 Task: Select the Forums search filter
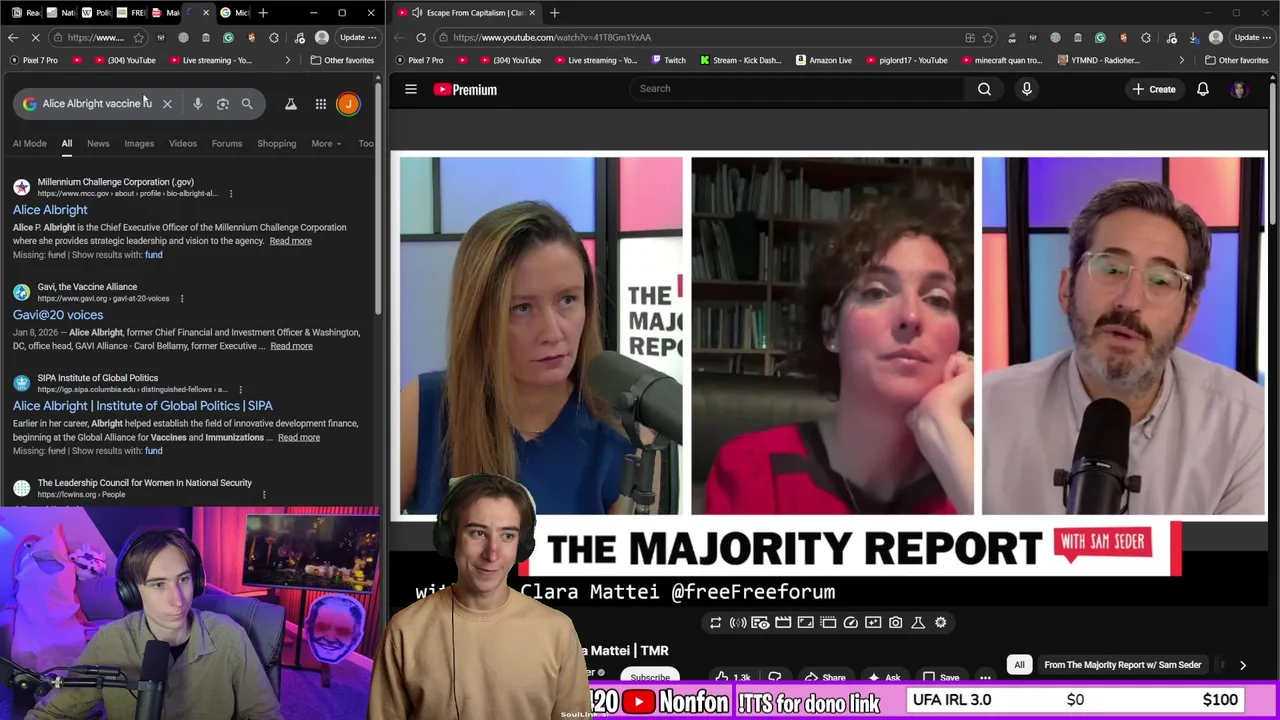pos(227,144)
